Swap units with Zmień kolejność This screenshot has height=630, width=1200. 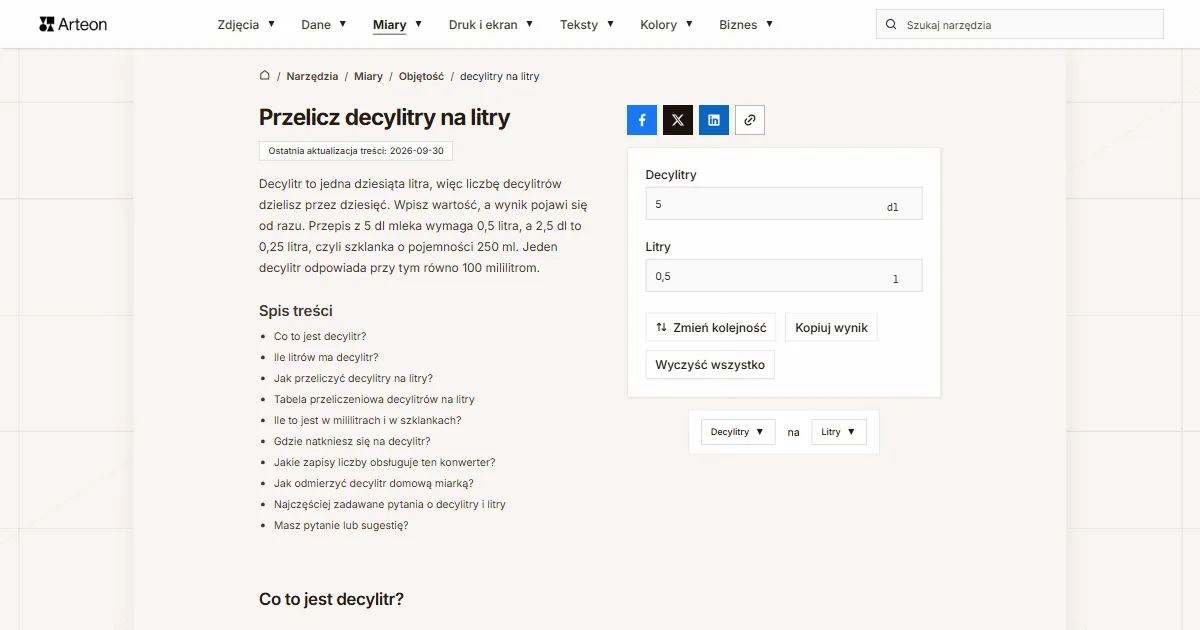(711, 328)
